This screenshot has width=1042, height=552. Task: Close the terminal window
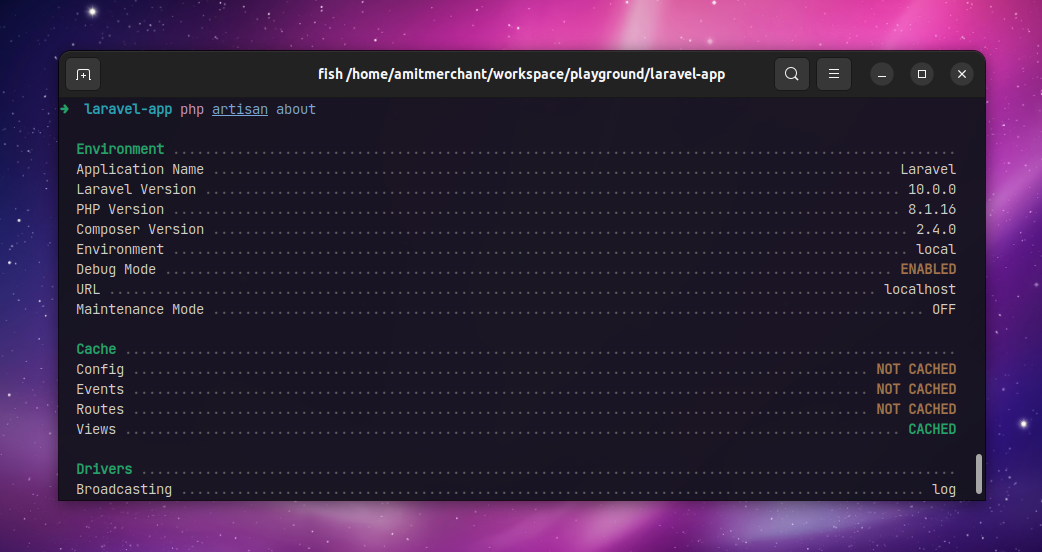(x=962, y=74)
